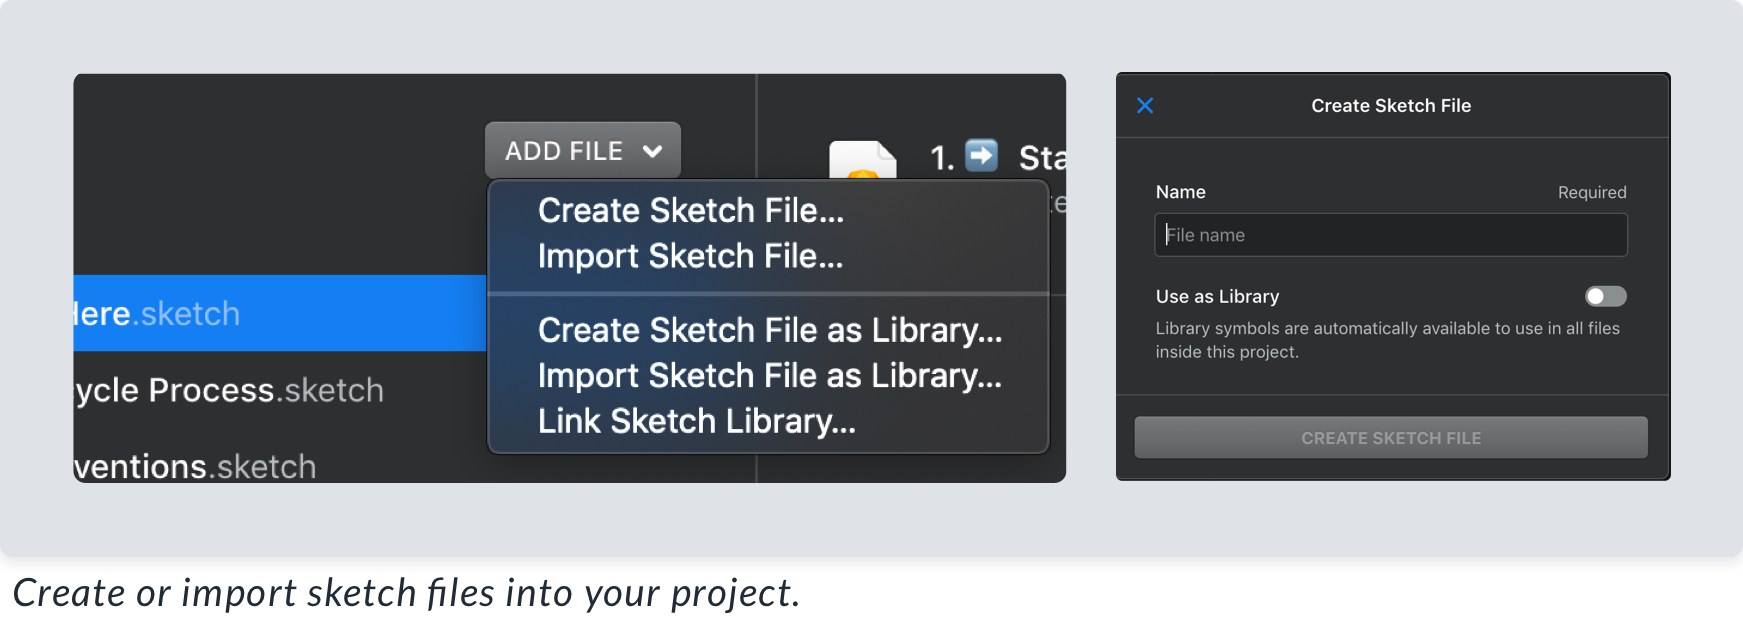Toggle the Use as Library switch
The image size is (1743, 627).
pyautogui.click(x=1605, y=296)
